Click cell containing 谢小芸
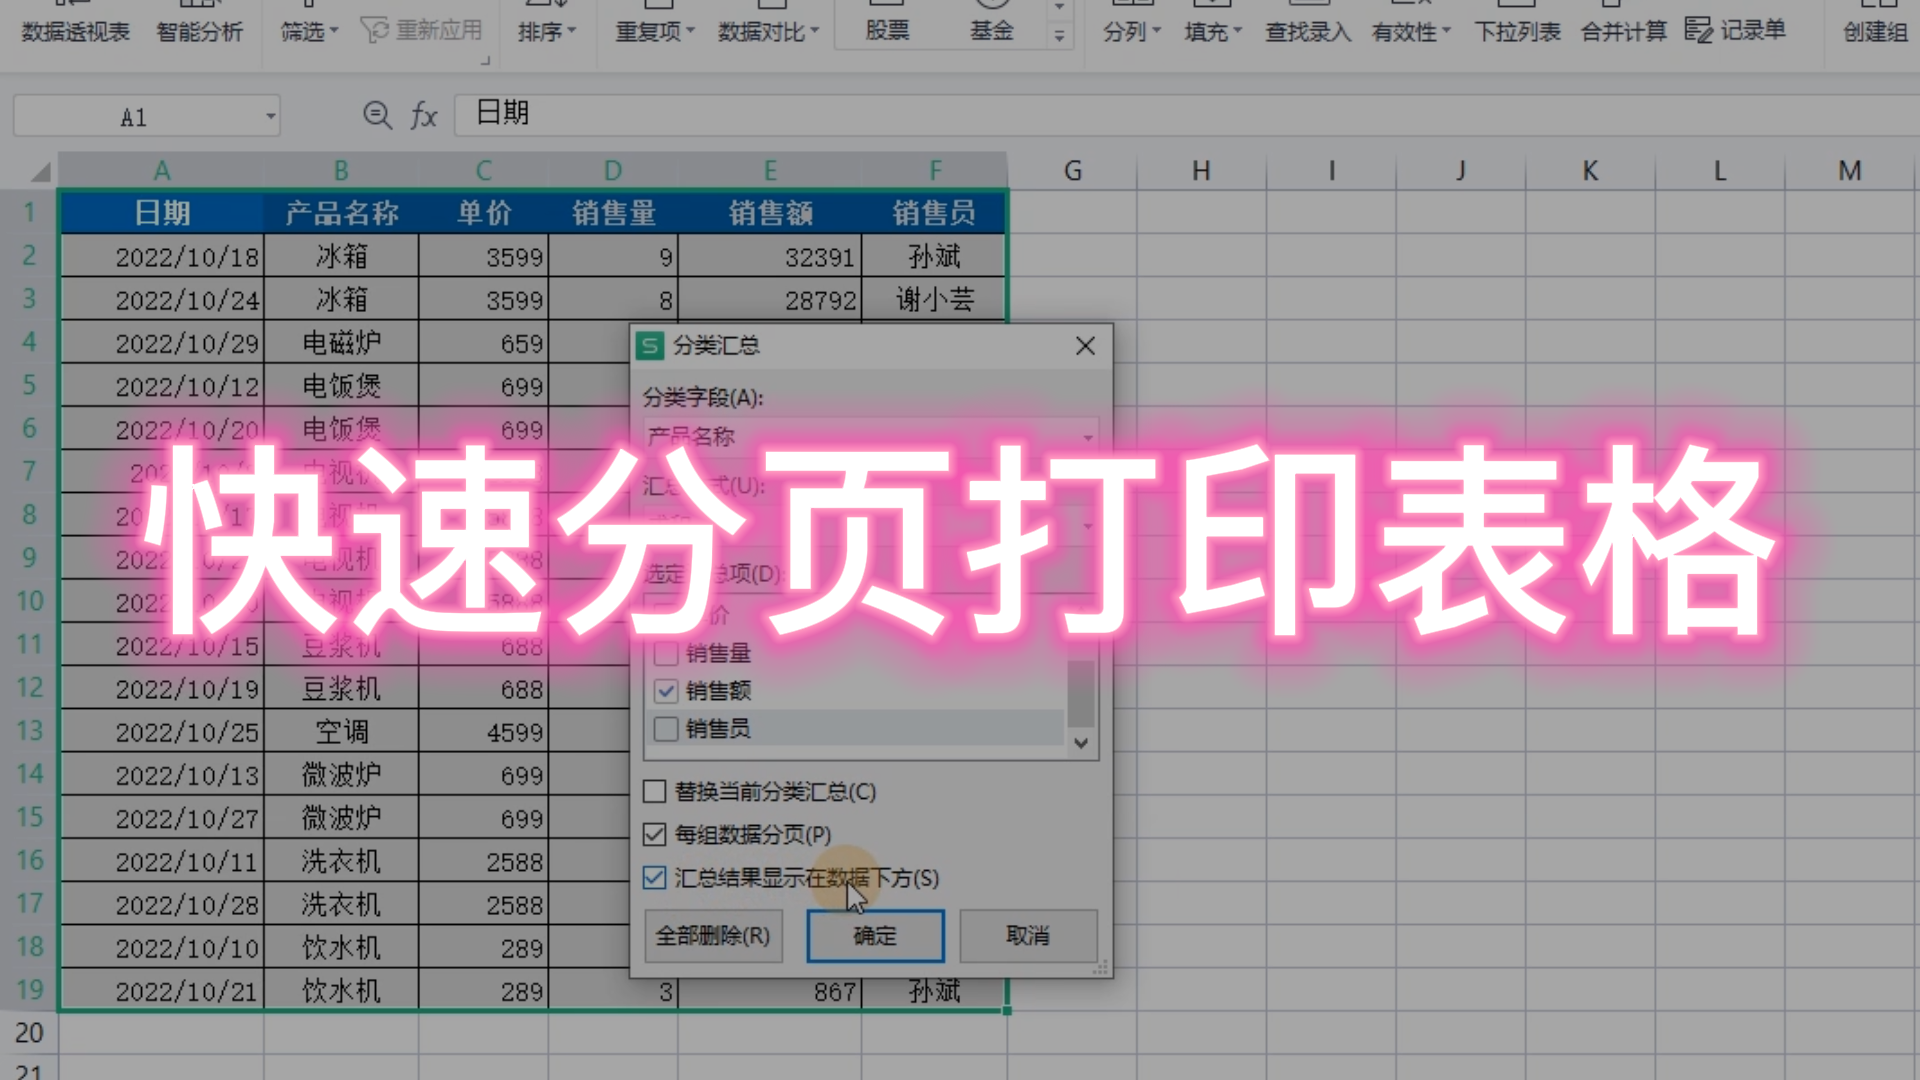Image resolution: width=1920 pixels, height=1080 pixels. pos(933,299)
